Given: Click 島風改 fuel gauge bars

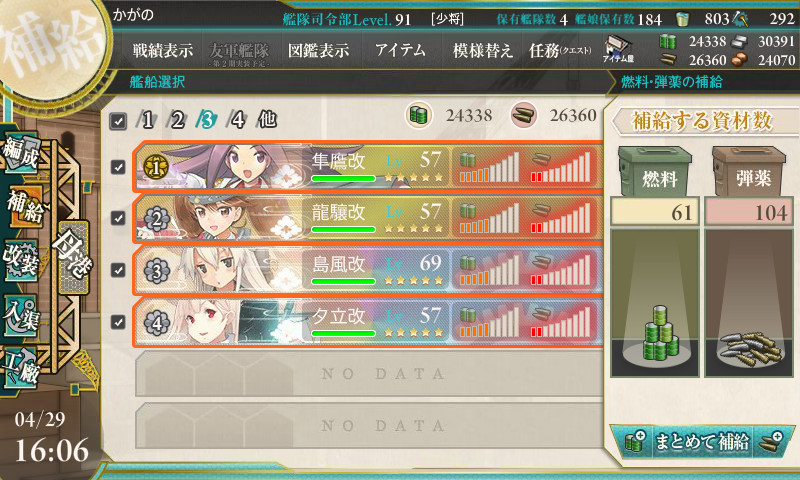Looking at the screenshot, I should [x=490, y=269].
